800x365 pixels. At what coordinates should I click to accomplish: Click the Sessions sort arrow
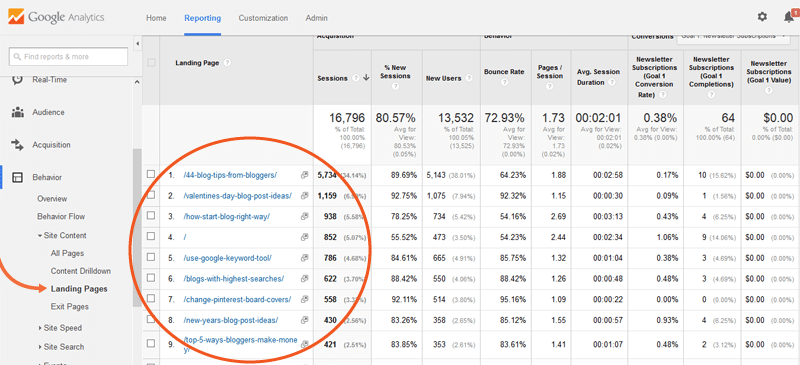[366, 79]
